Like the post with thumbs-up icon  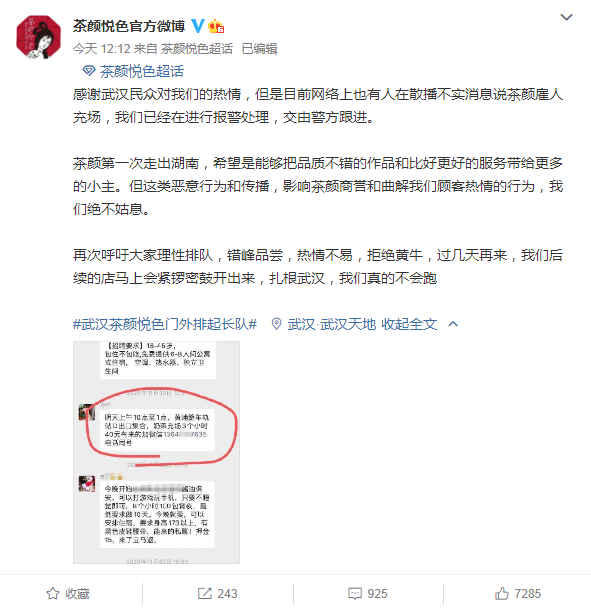(x=502, y=593)
